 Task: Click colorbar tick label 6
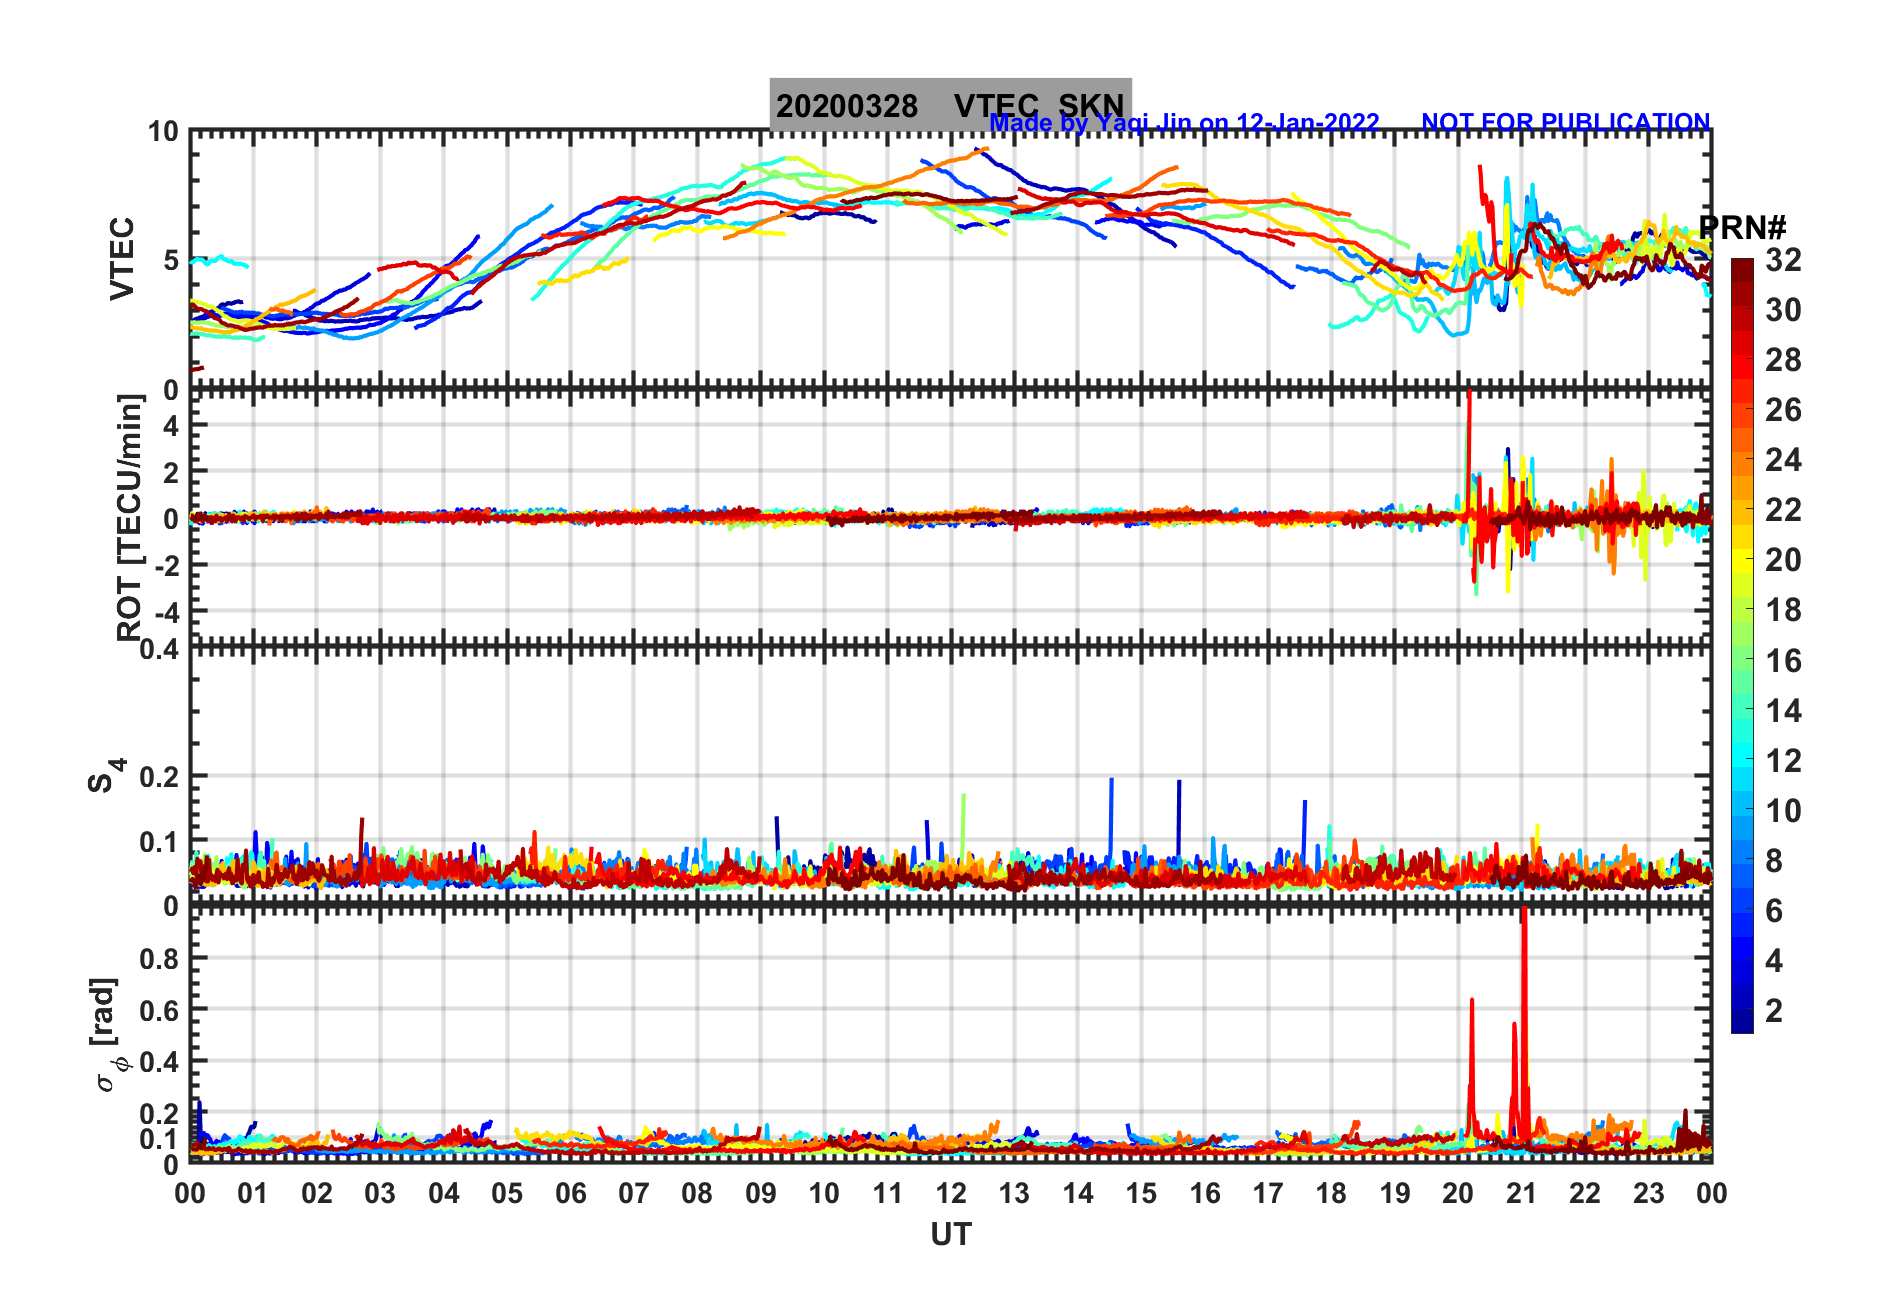[1774, 911]
